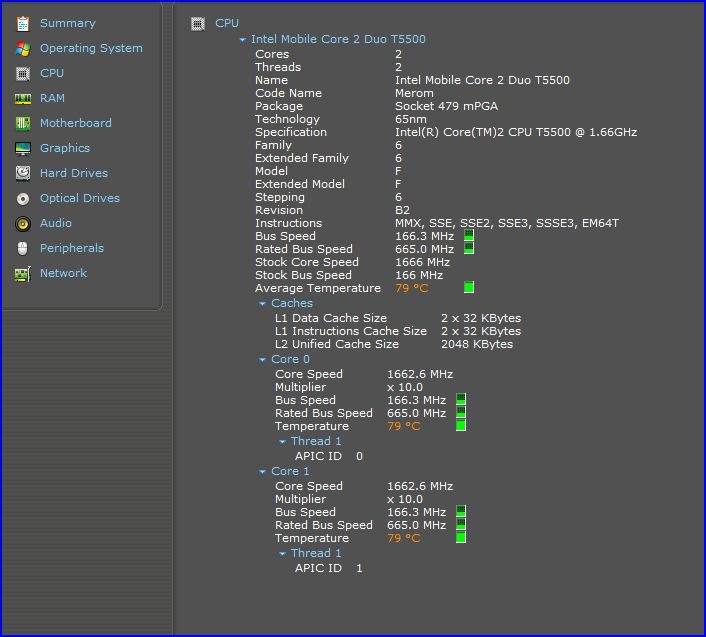The image size is (706, 637).
Task: Click the Core 0 heading label
Action: [290, 359]
